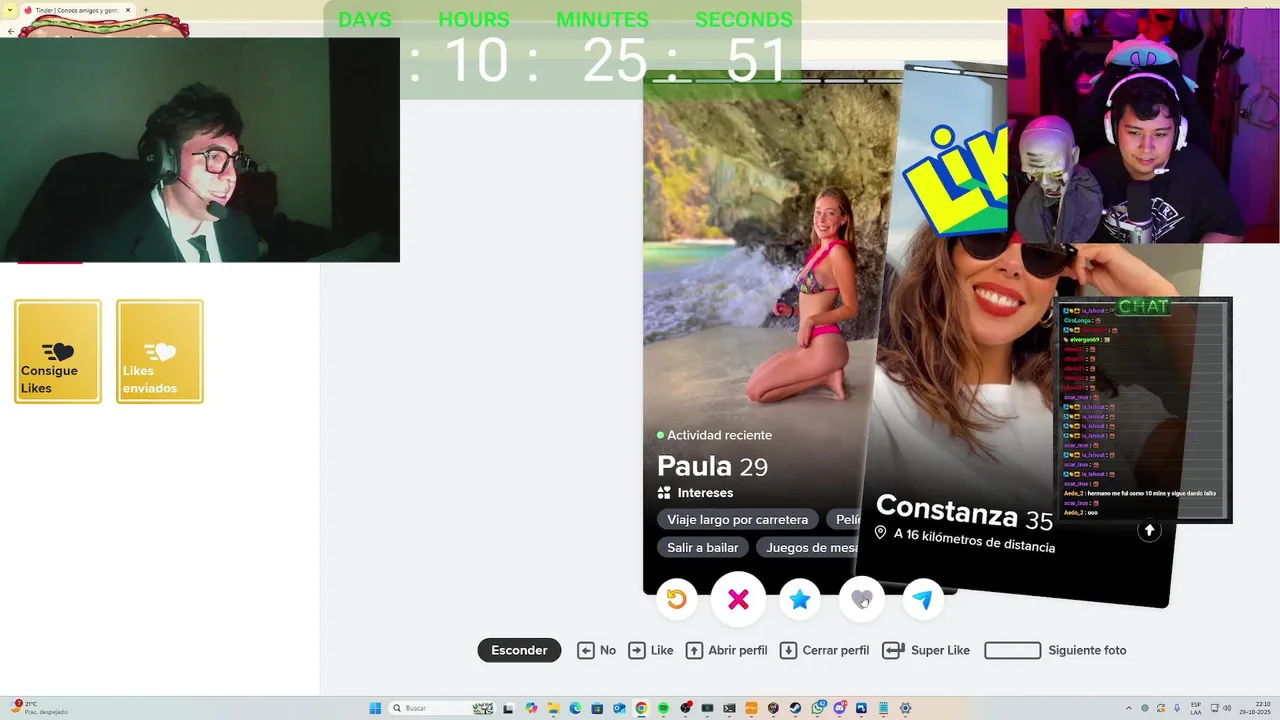1280x720 pixels.
Task: Click the No left-arrow shortcut hint
Action: [x=597, y=650]
